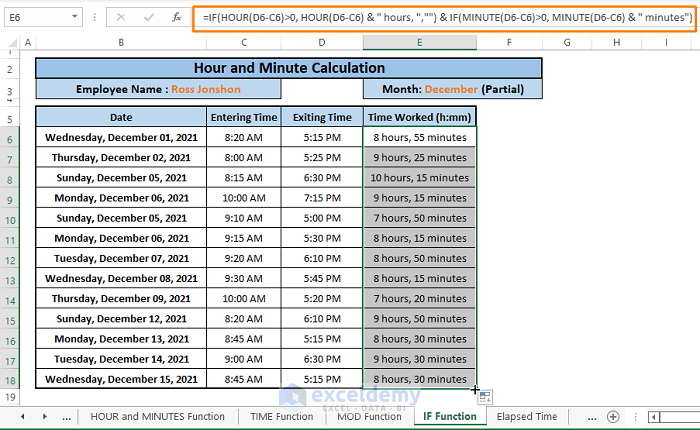
Task: Select entering time '9:30 AM'
Action: [x=244, y=279]
